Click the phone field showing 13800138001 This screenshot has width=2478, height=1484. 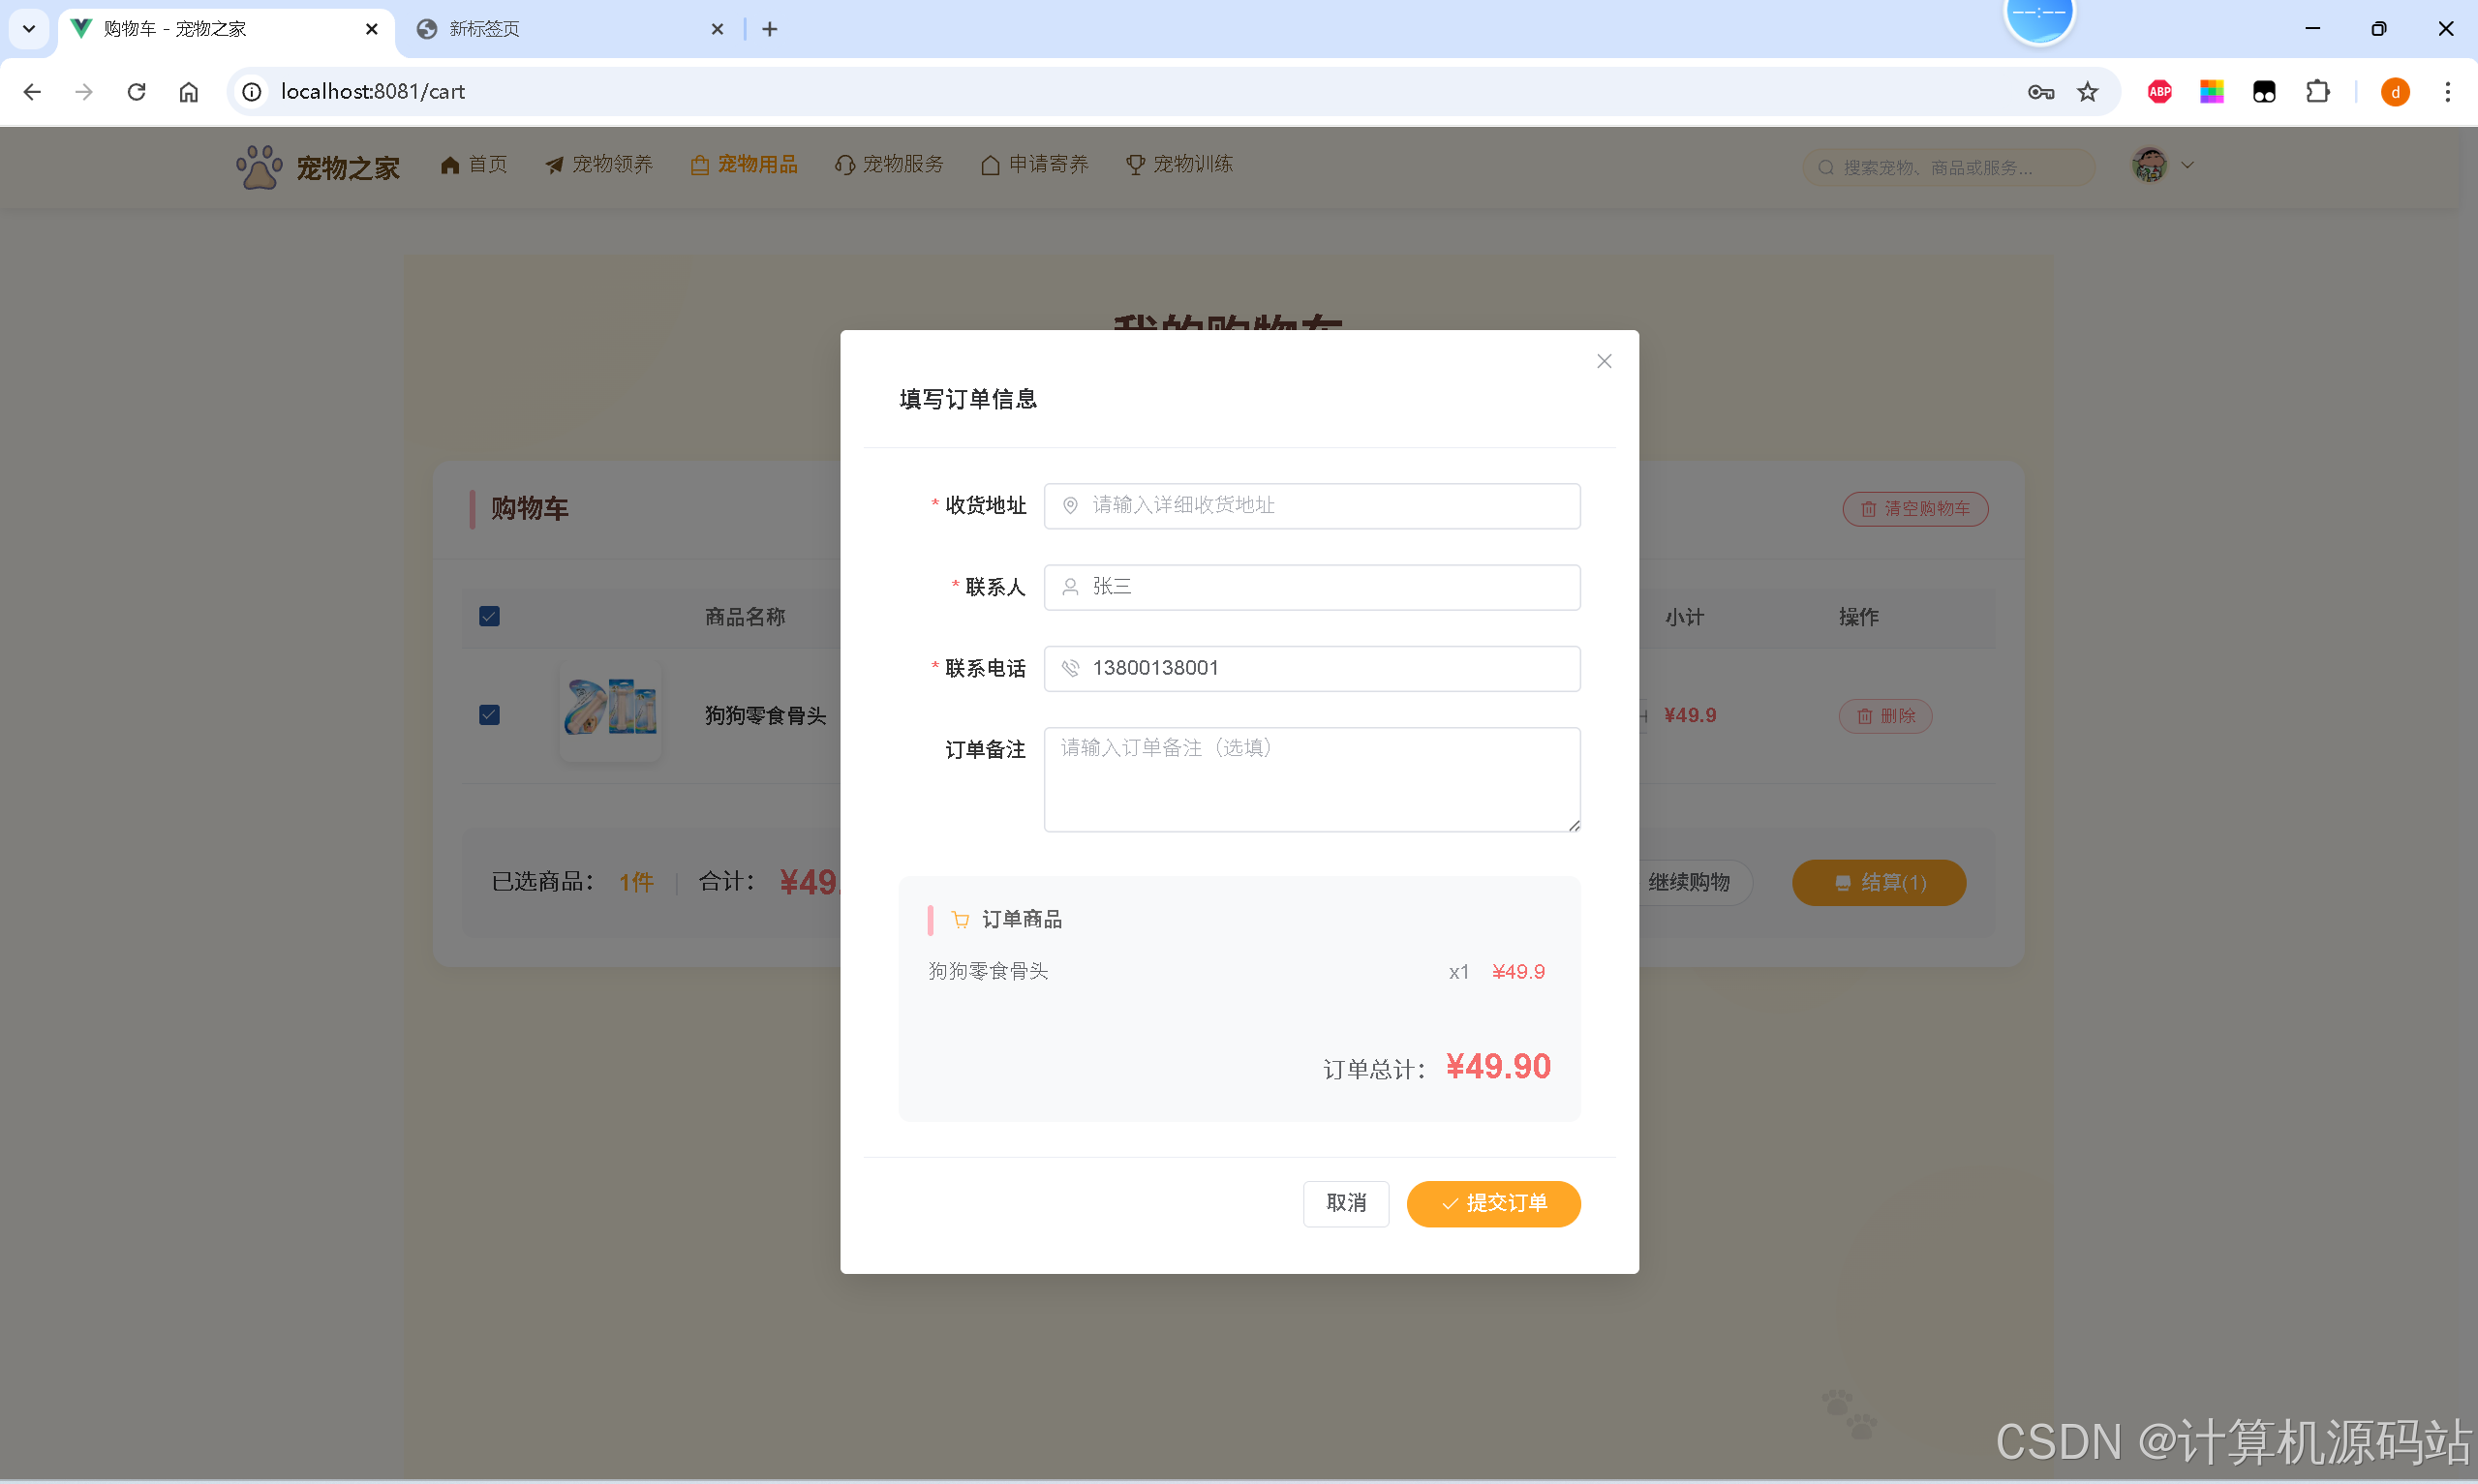click(1311, 668)
